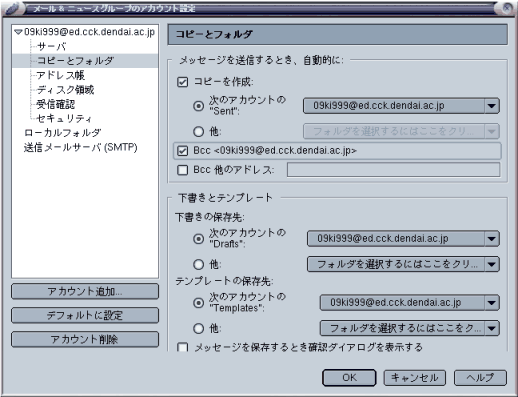Open the templates folder picker dropdown
Screen dimensions: 518x397
[410, 328]
